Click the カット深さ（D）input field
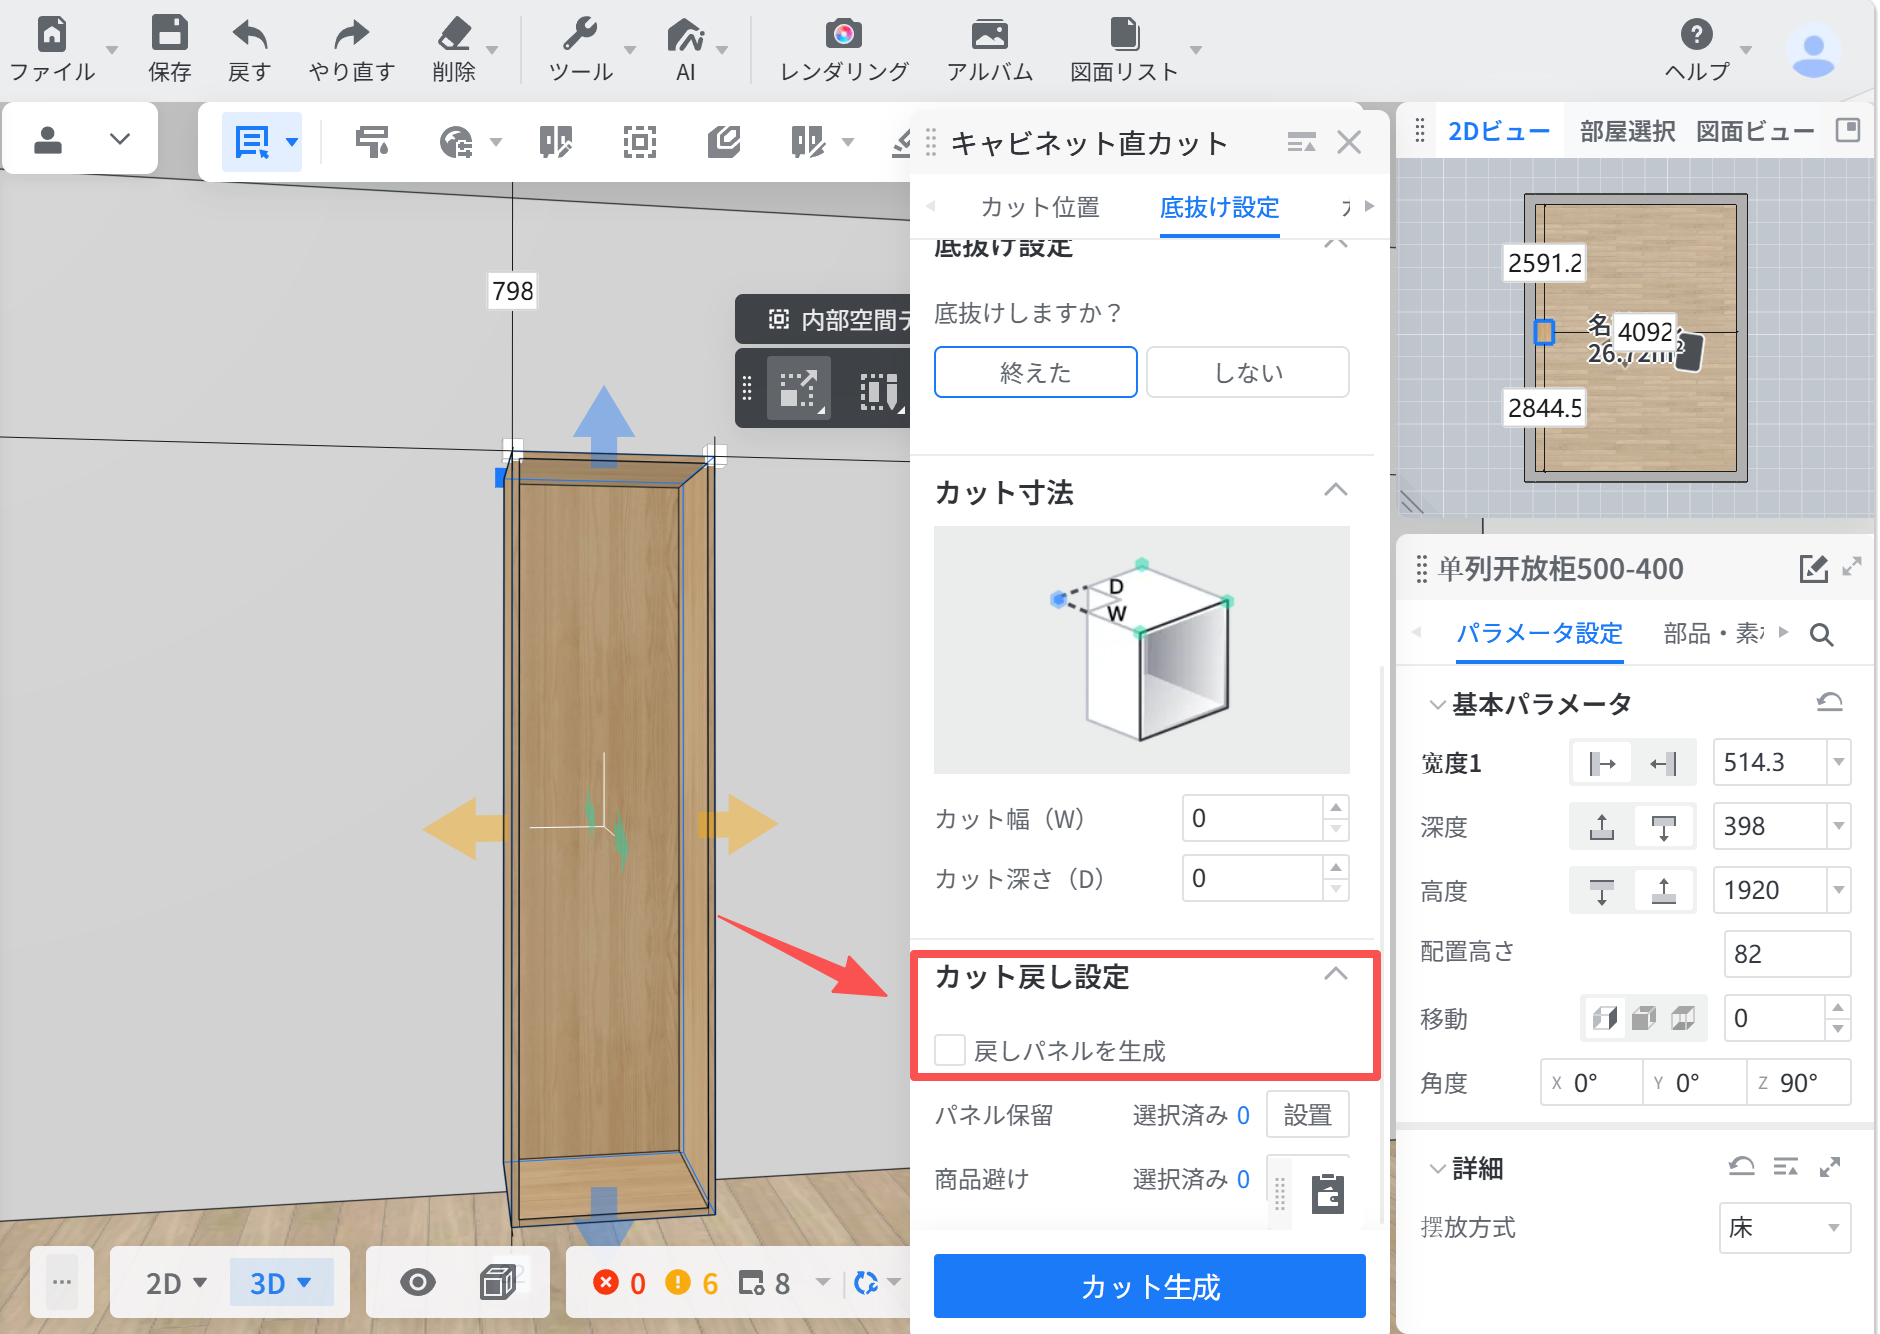 click(1252, 878)
